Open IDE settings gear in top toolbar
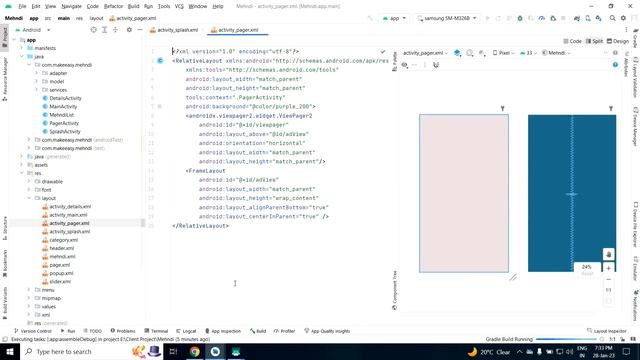Viewport: 640px width, 360px height. point(623,18)
